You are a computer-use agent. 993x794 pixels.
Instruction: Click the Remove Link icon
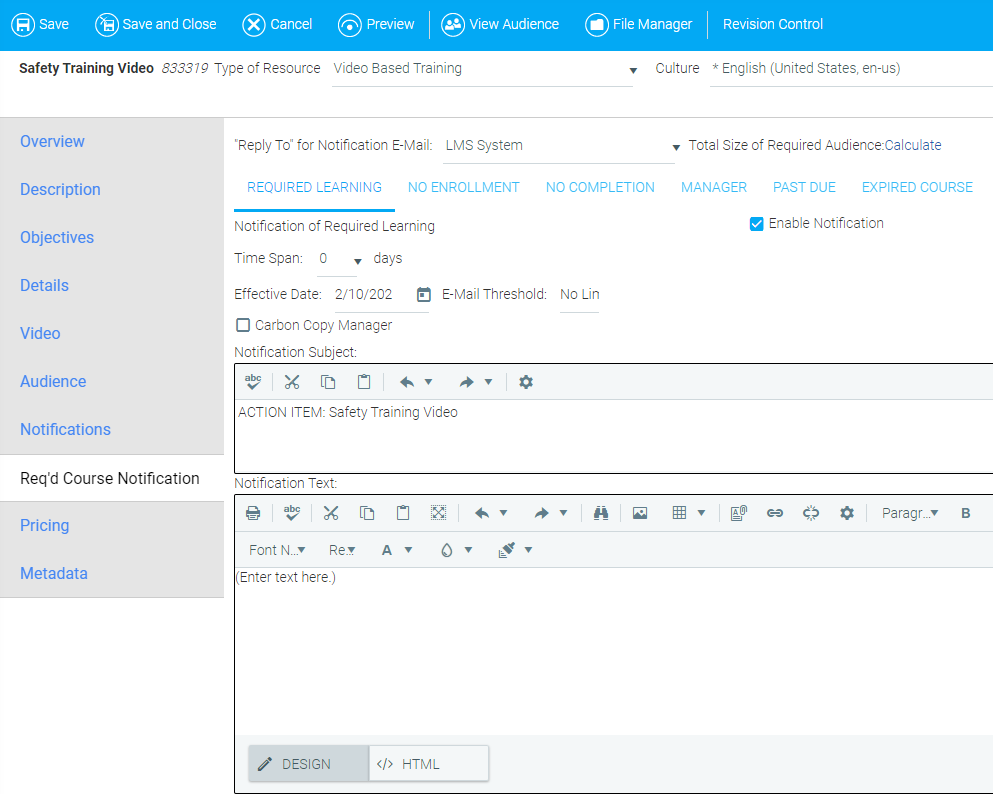(x=811, y=513)
